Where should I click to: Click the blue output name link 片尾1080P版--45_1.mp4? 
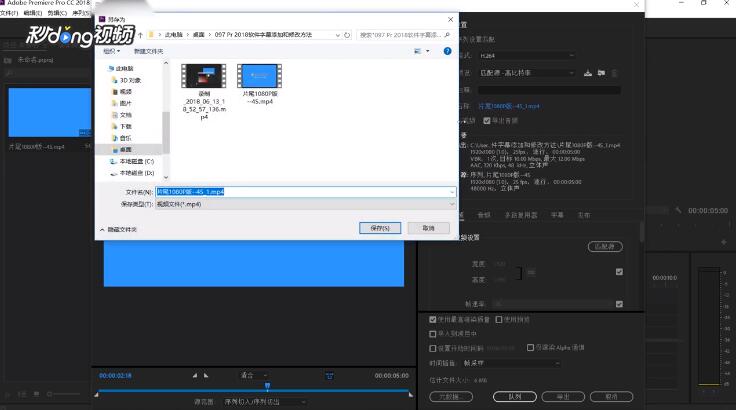(509, 107)
